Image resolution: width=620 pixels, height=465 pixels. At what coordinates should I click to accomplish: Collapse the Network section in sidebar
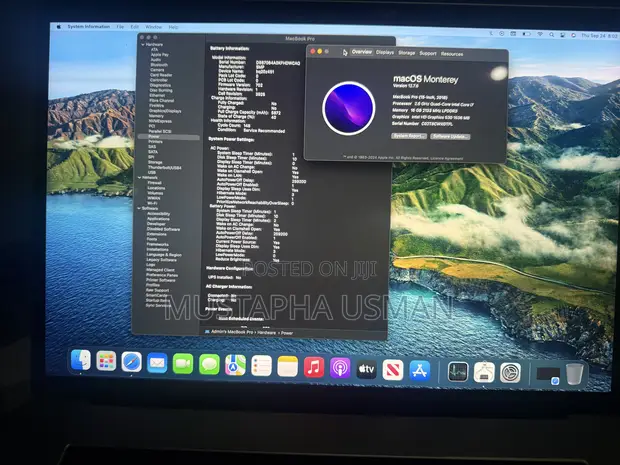pos(139,178)
